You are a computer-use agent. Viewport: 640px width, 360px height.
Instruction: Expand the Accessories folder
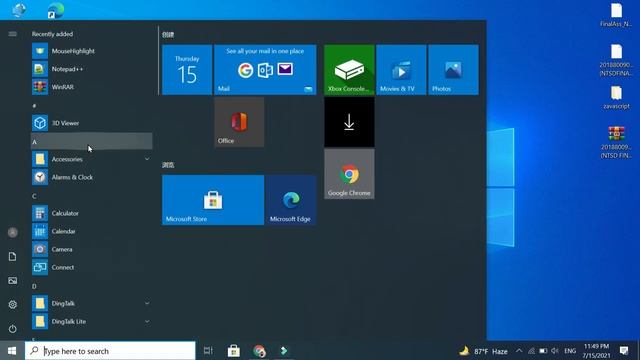[92, 159]
